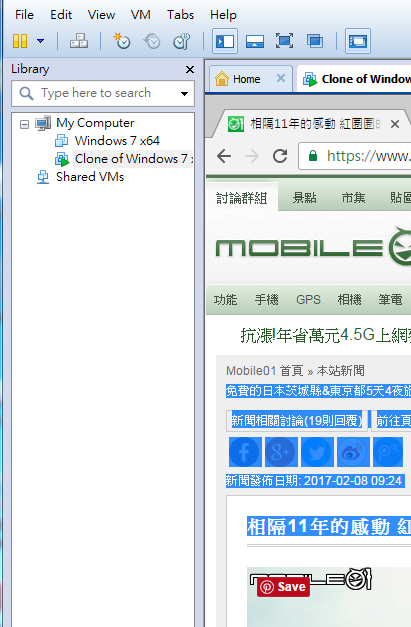The image size is (411, 627).
Task: Open the Edit menu
Action: click(x=61, y=15)
